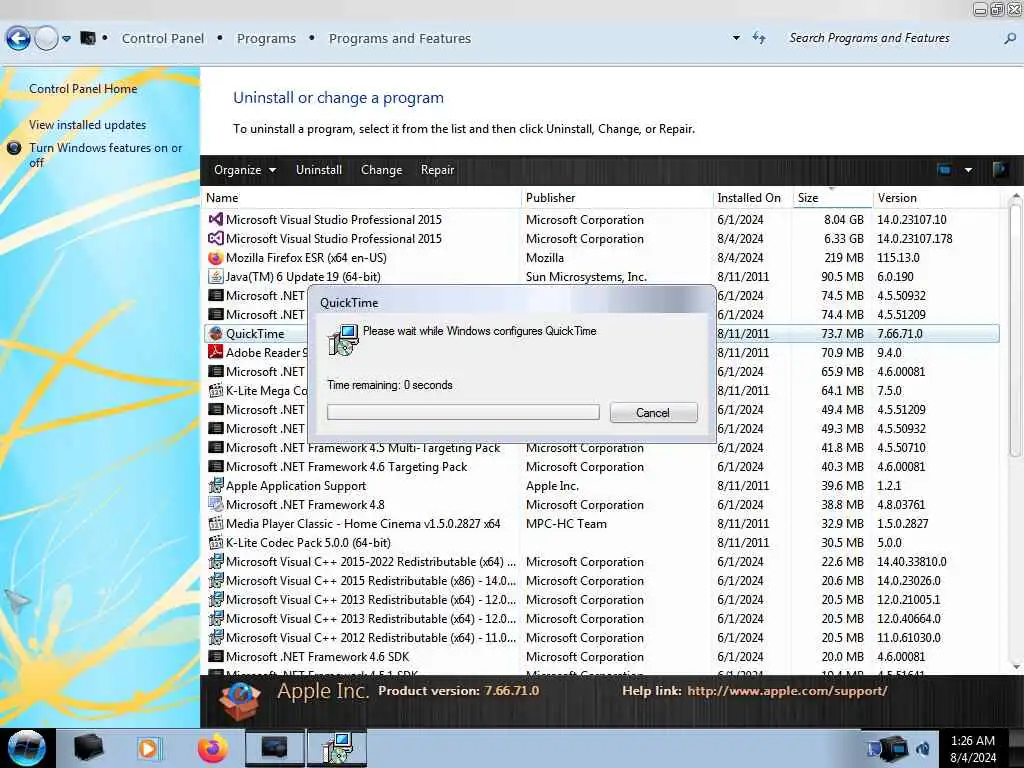
Task: Click the installer icon in QuickTime dialog
Action: click(343, 340)
